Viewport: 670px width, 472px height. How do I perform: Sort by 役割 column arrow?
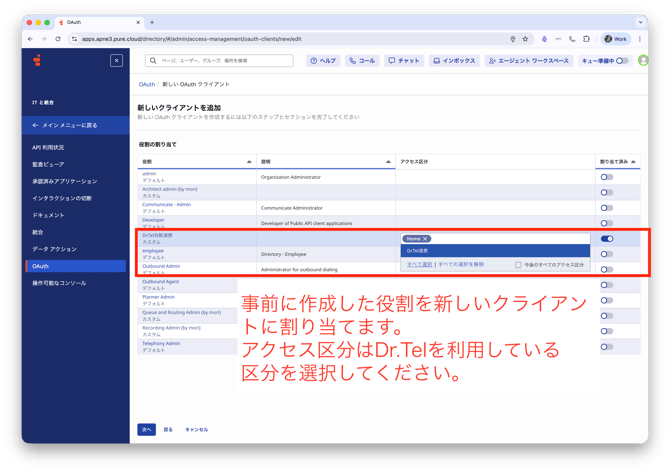[249, 161]
